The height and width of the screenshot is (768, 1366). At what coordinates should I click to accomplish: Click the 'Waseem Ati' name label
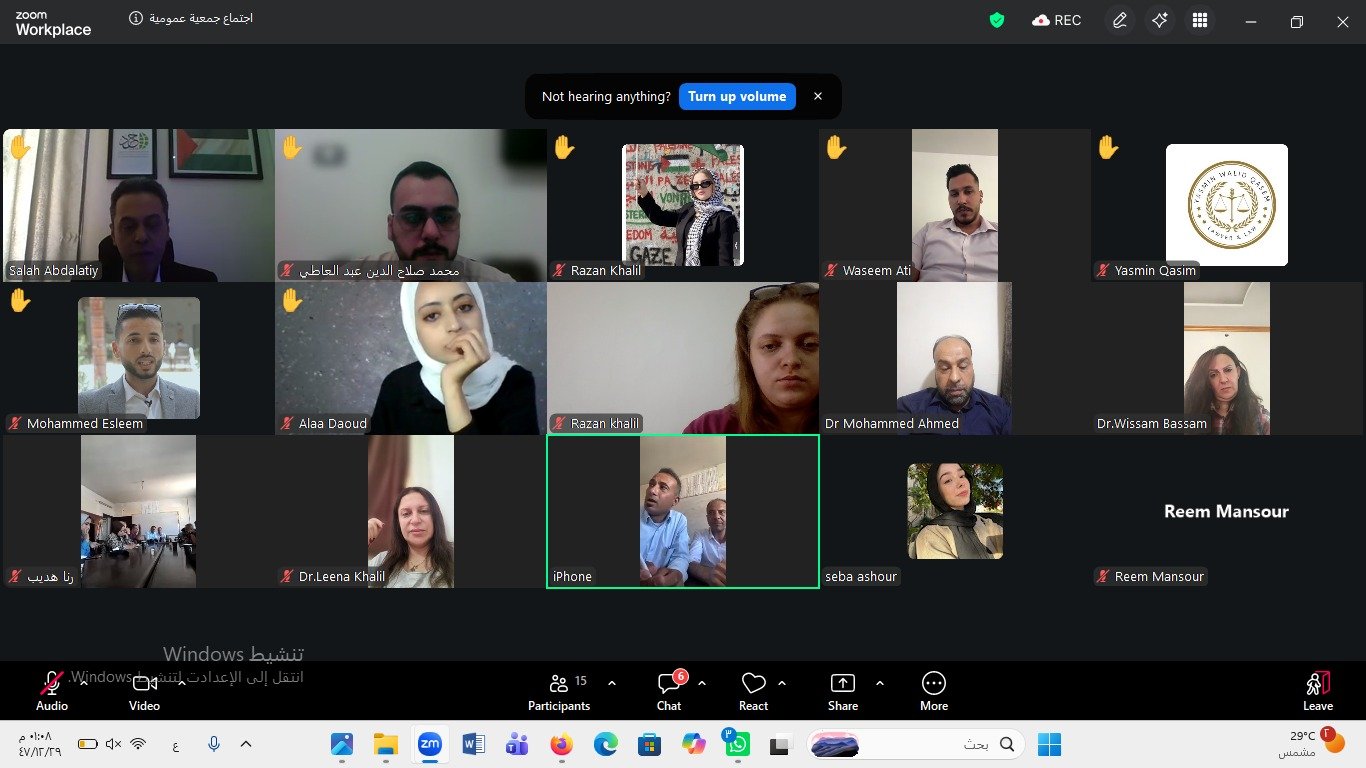point(875,271)
